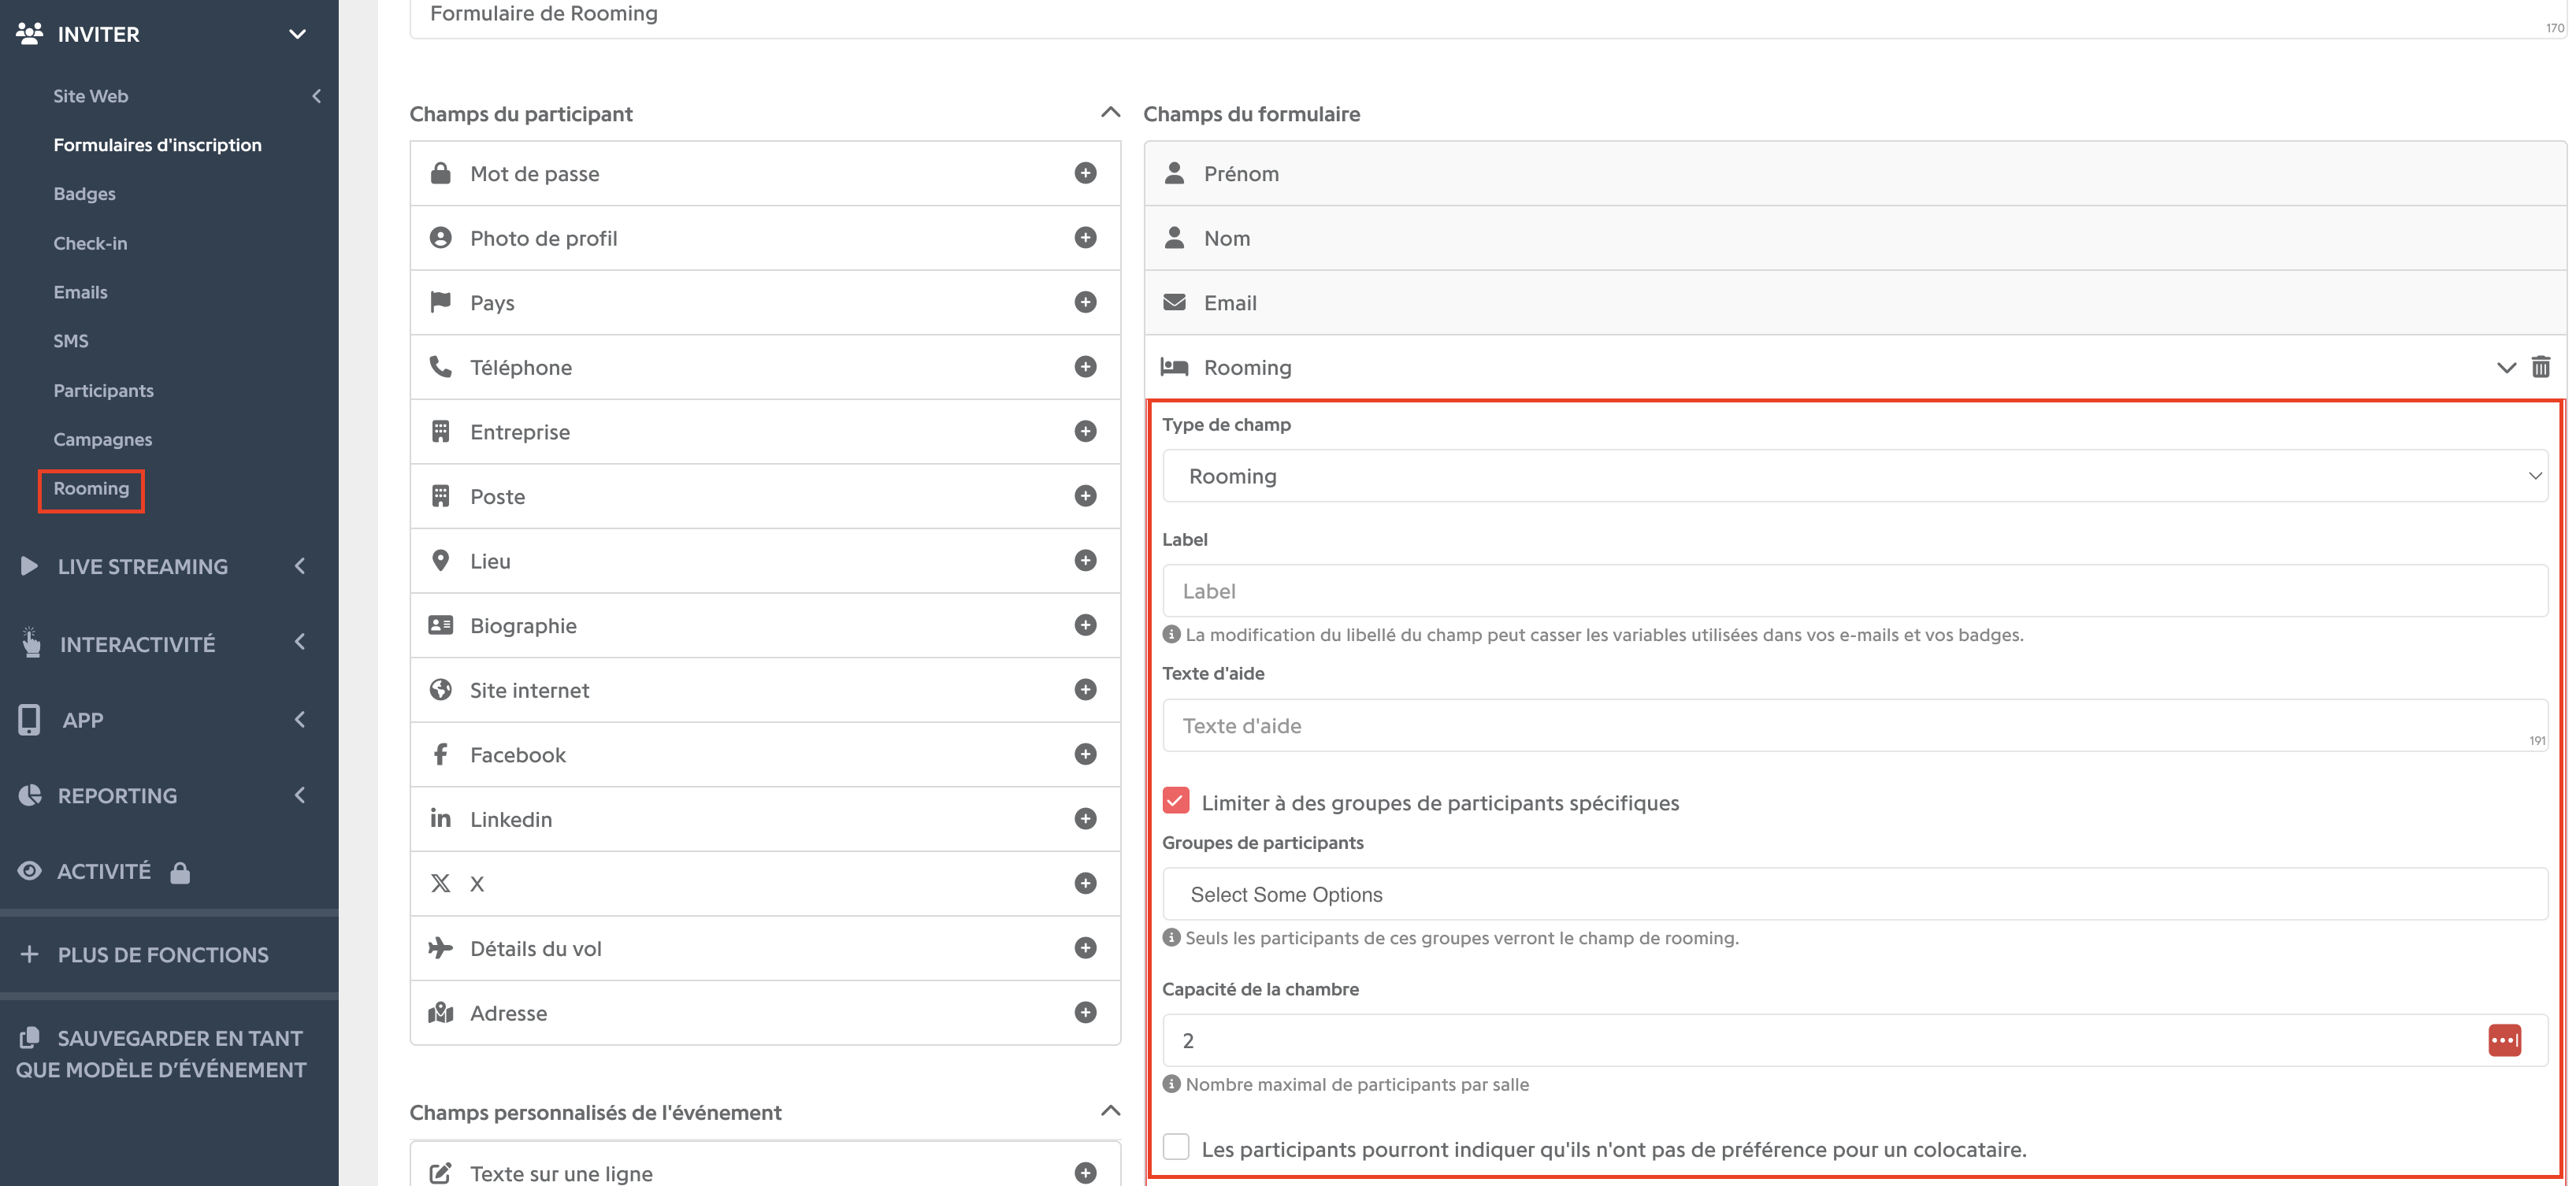Add the Adresse field plus icon
This screenshot has height=1186, width=2576.
coord(1085,1012)
